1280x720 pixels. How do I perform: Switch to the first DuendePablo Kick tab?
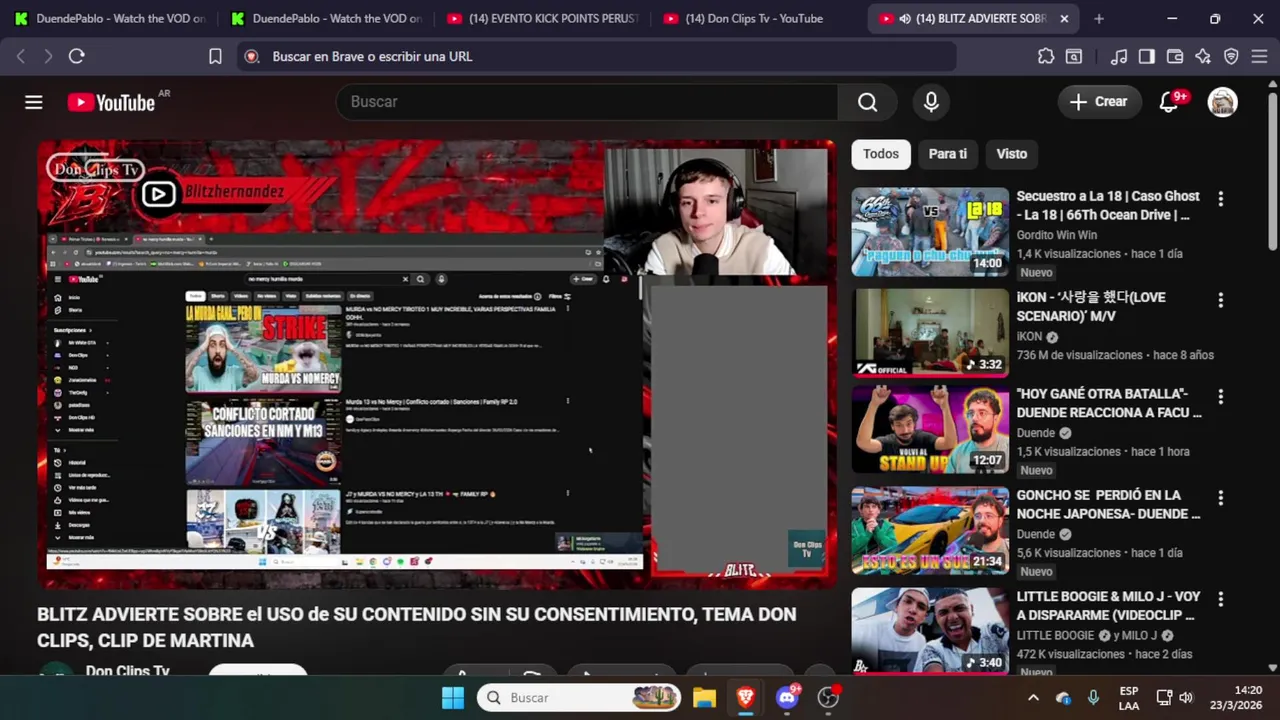click(x=110, y=18)
